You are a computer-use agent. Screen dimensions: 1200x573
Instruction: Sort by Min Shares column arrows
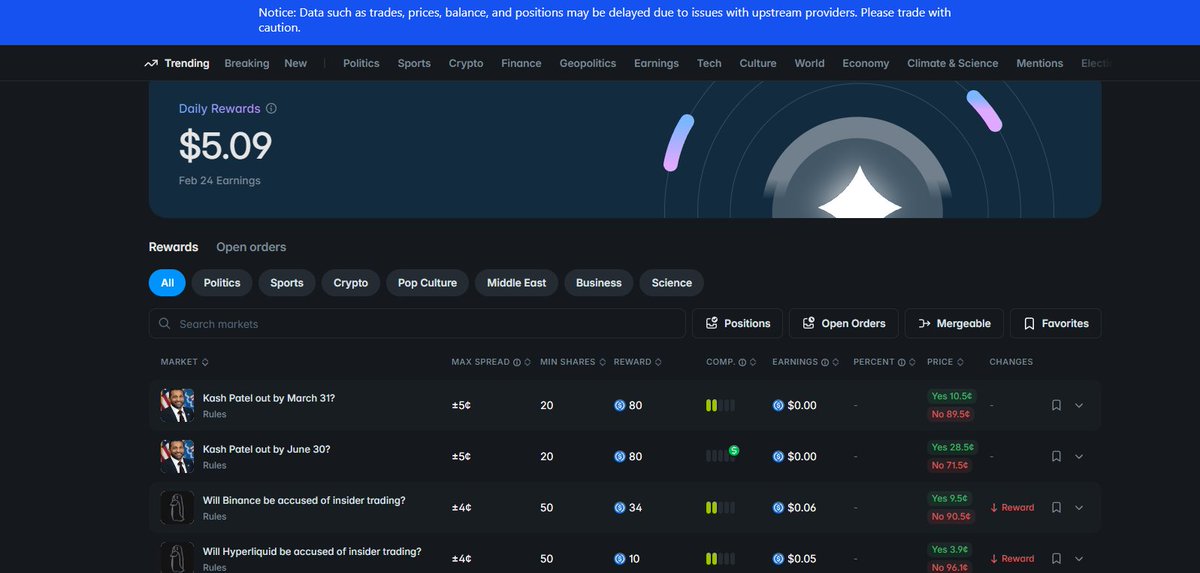(602, 362)
